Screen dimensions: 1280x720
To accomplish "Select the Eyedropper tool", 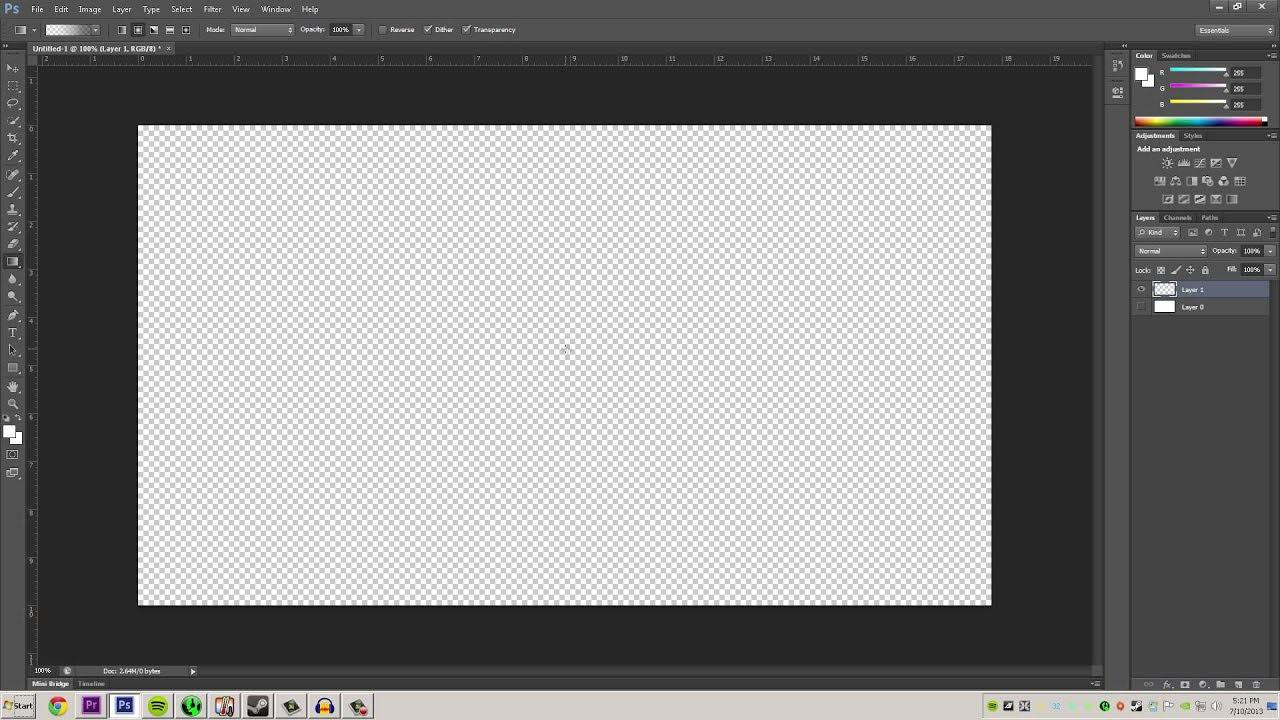I will [13, 156].
